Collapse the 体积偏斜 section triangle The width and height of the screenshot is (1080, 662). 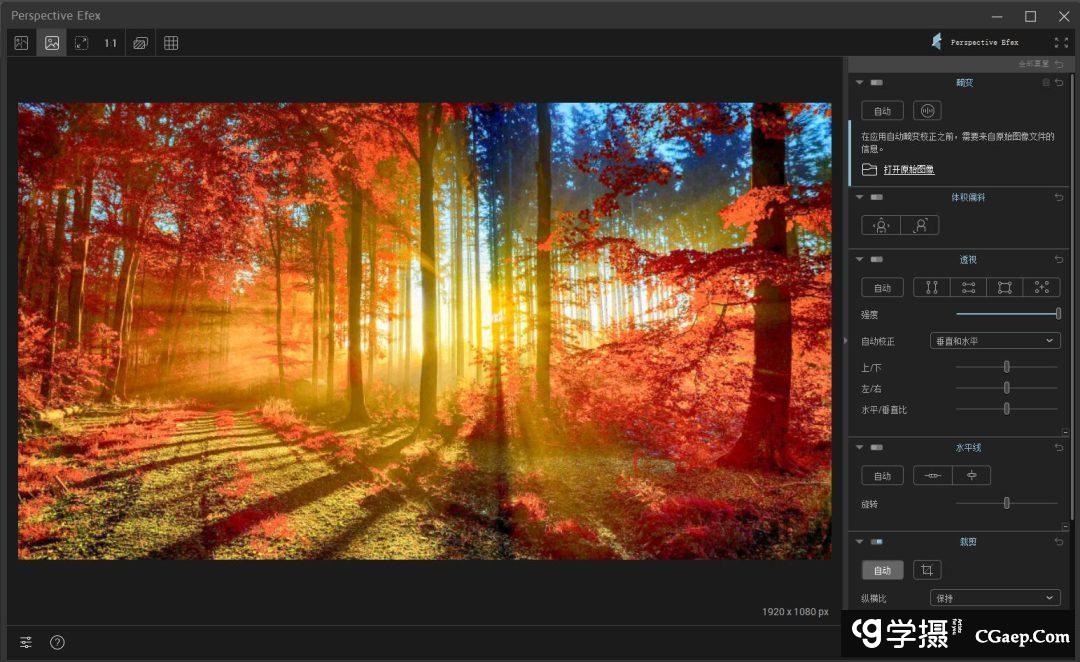859,198
